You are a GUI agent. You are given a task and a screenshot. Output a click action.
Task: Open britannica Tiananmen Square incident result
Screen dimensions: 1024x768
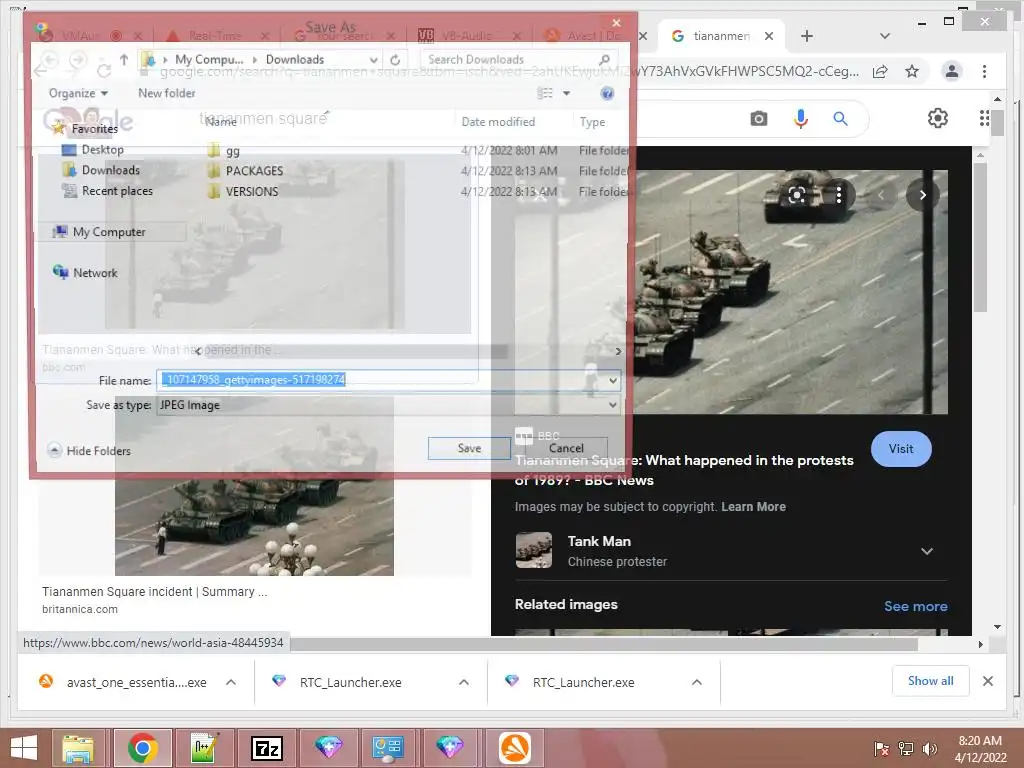tap(154, 592)
